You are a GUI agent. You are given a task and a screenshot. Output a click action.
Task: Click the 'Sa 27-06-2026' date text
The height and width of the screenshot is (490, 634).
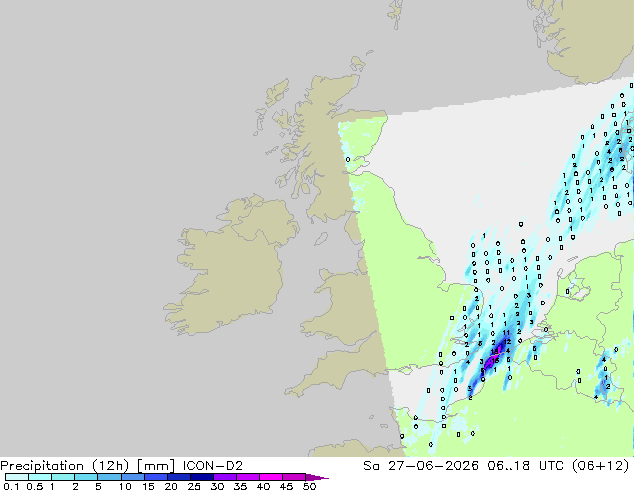point(421,466)
